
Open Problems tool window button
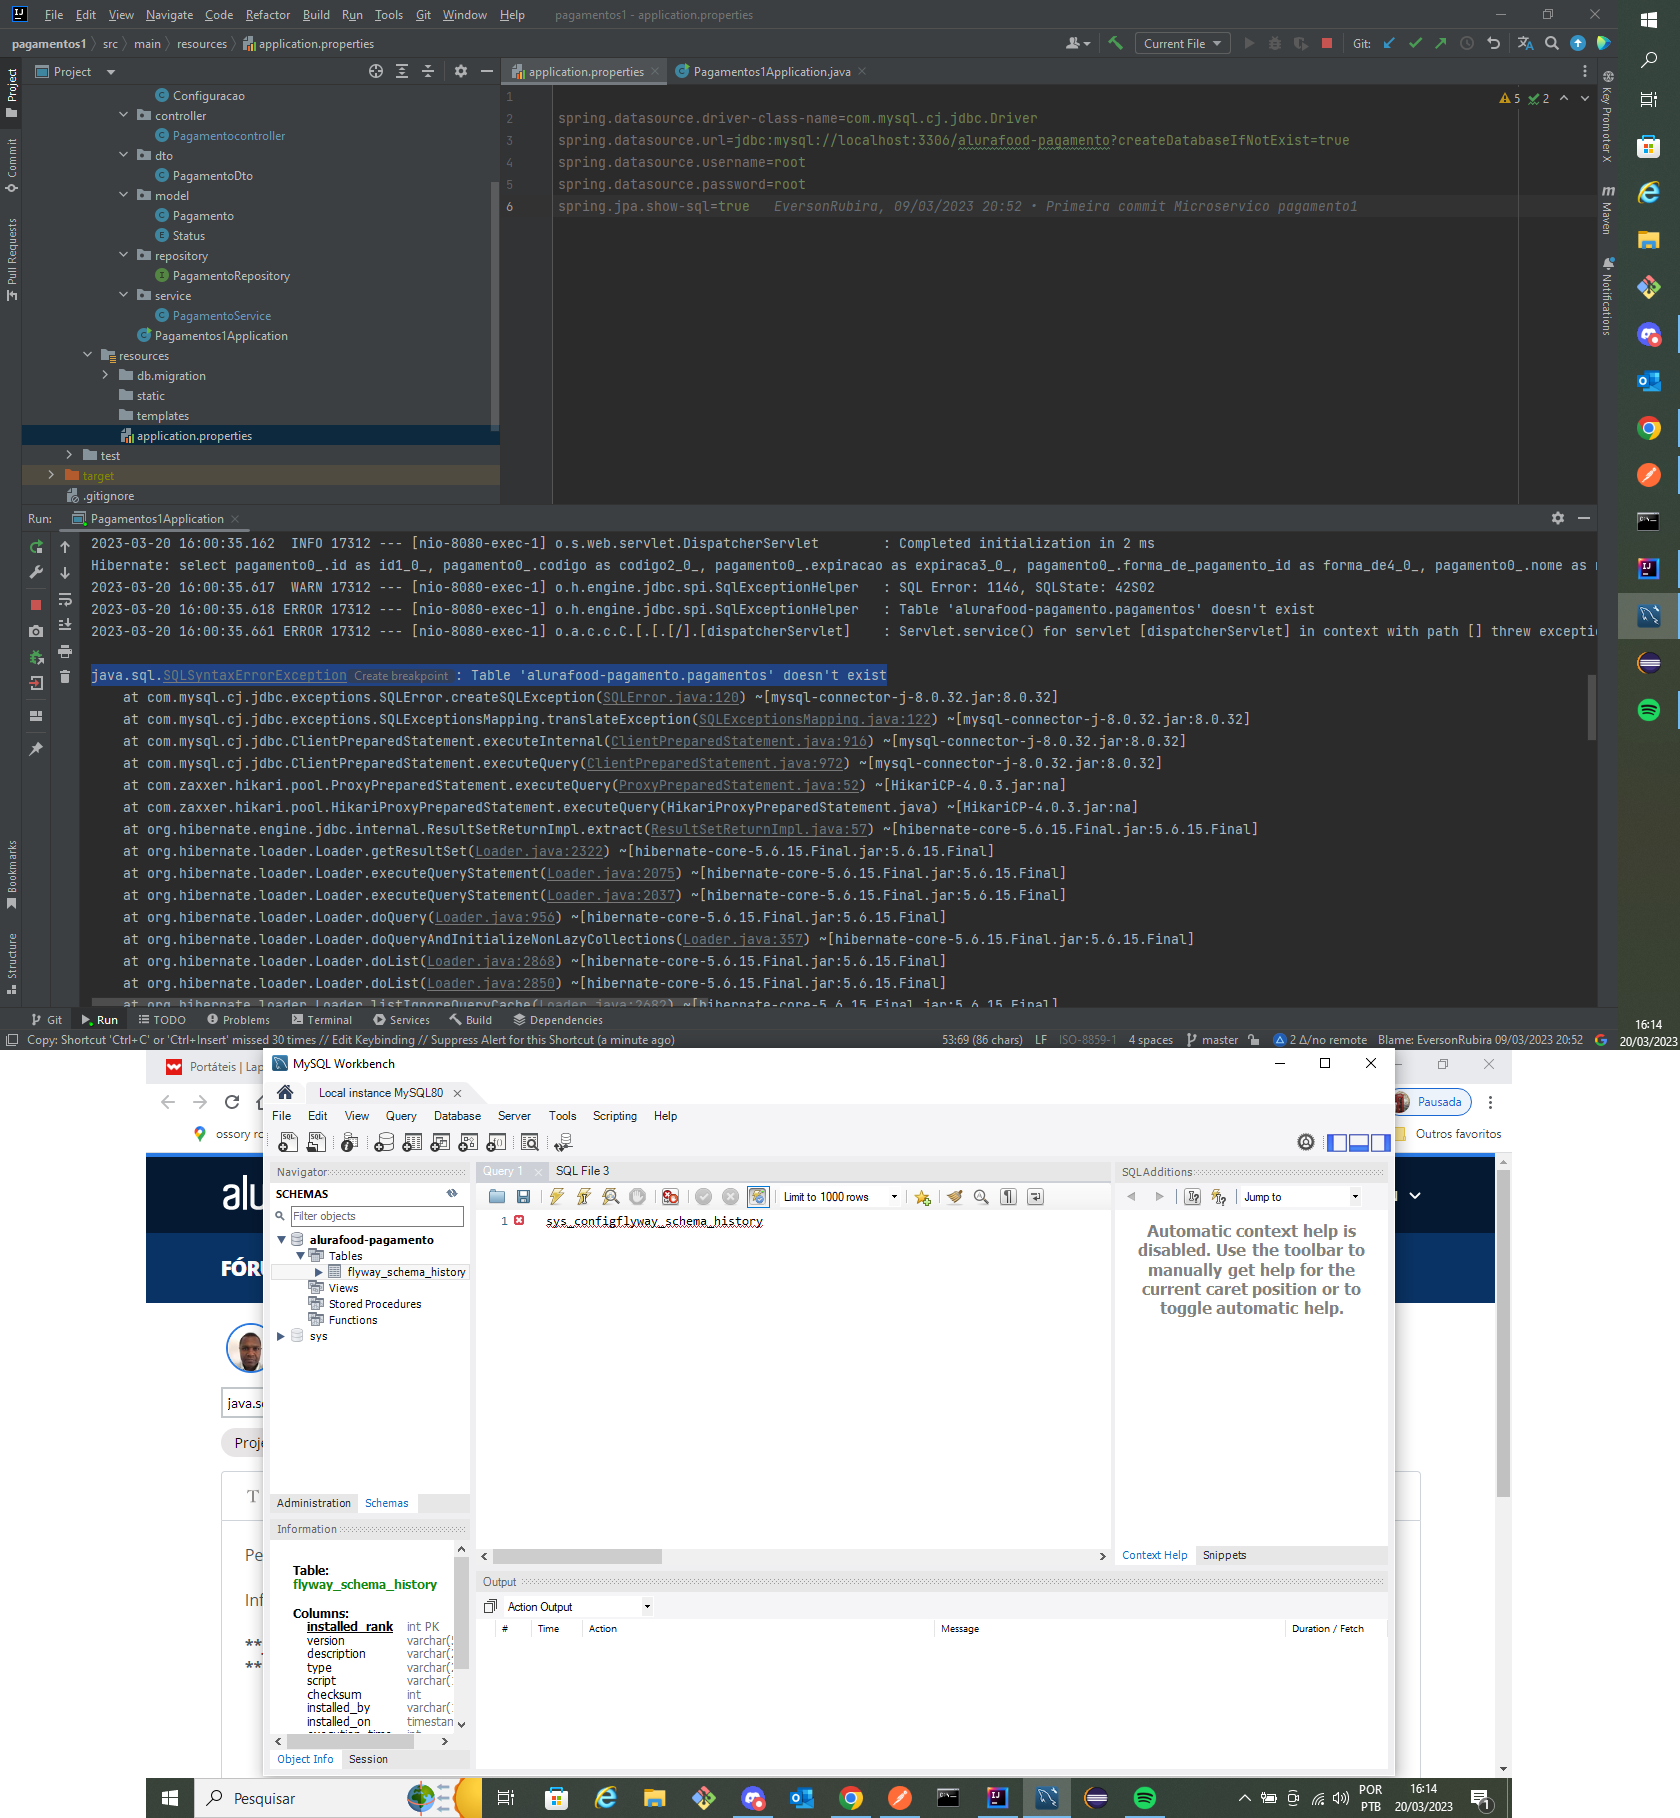238,1020
